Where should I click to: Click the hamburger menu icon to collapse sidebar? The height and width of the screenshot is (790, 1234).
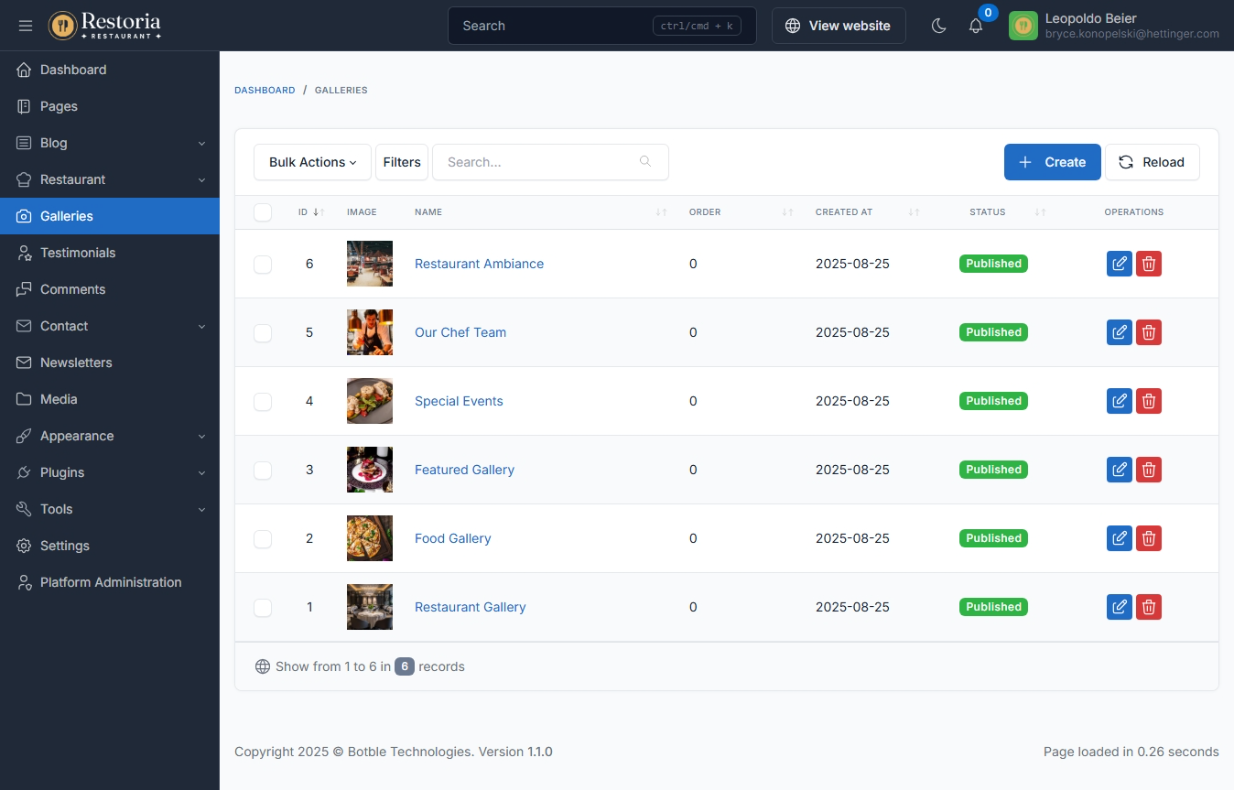(x=26, y=26)
